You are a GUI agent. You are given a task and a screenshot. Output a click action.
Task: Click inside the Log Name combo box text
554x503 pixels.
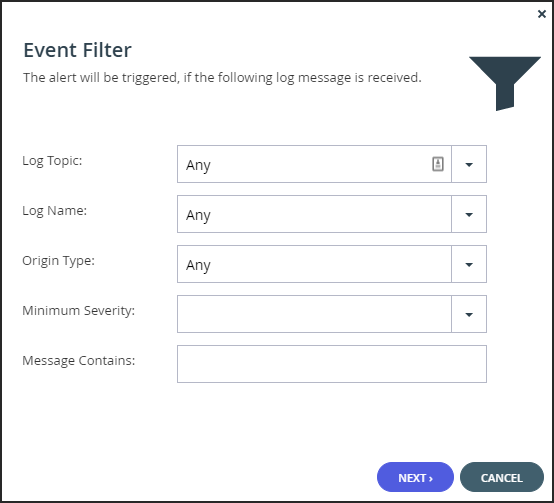(314, 214)
